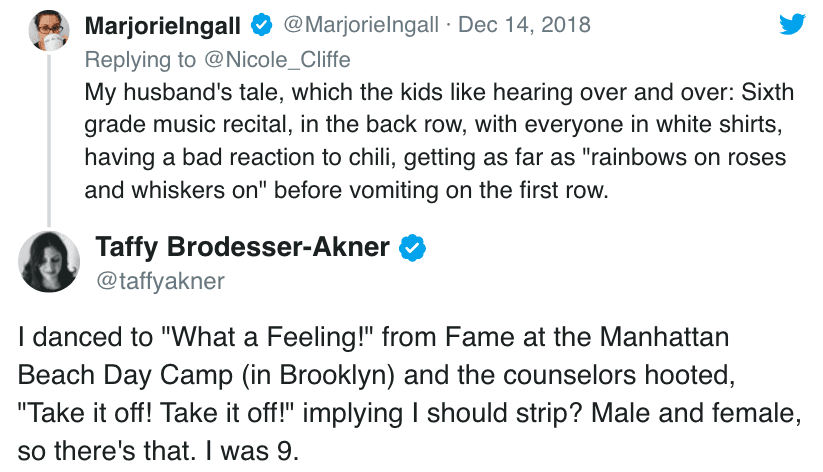Click the 'Replying to' label
The image size is (823, 472).
(x=141, y=59)
